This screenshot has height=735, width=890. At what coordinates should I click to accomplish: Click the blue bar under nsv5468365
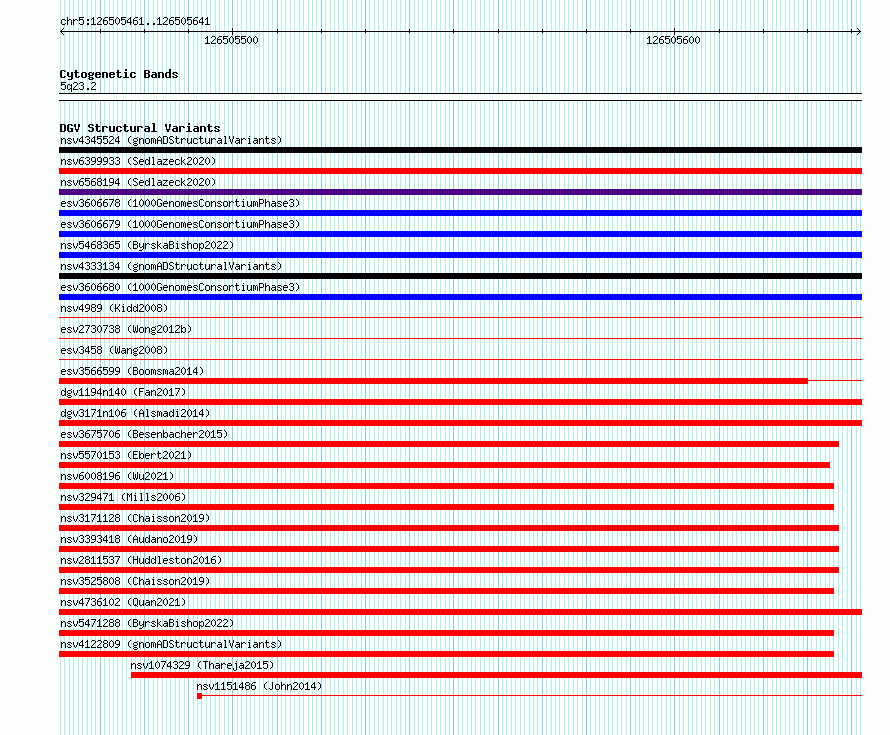point(460,255)
